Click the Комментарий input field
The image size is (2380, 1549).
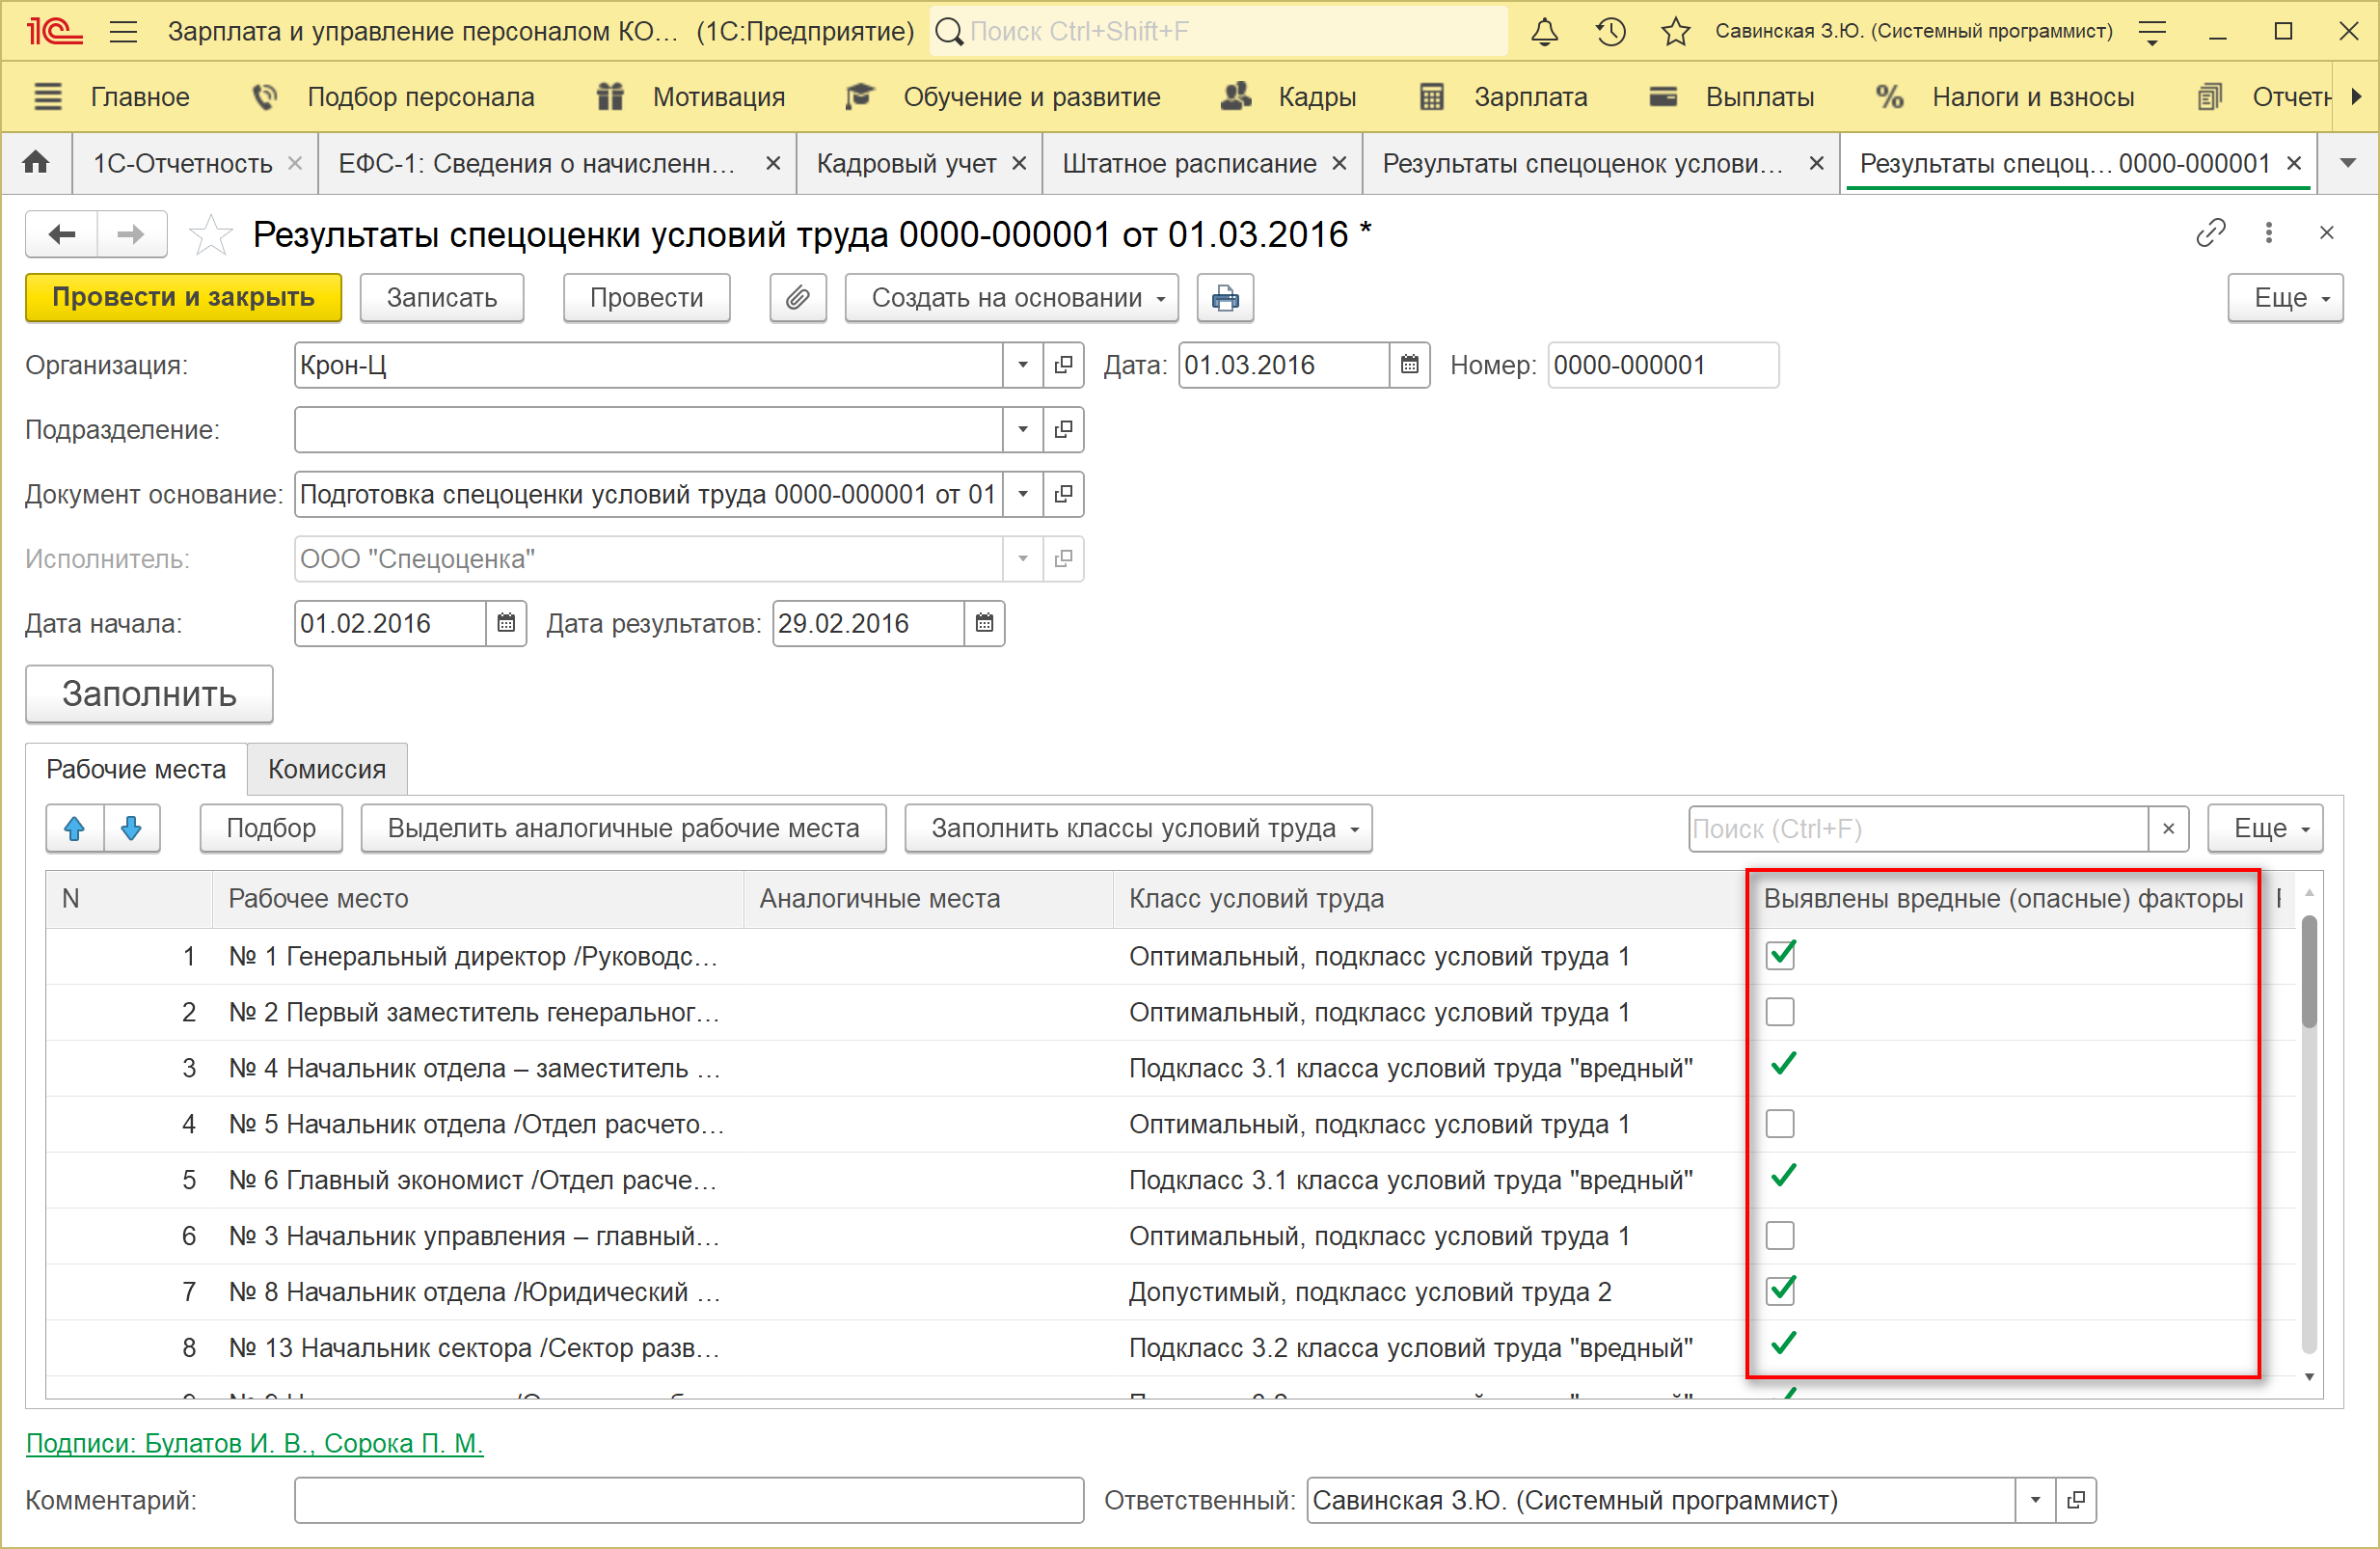point(688,1500)
